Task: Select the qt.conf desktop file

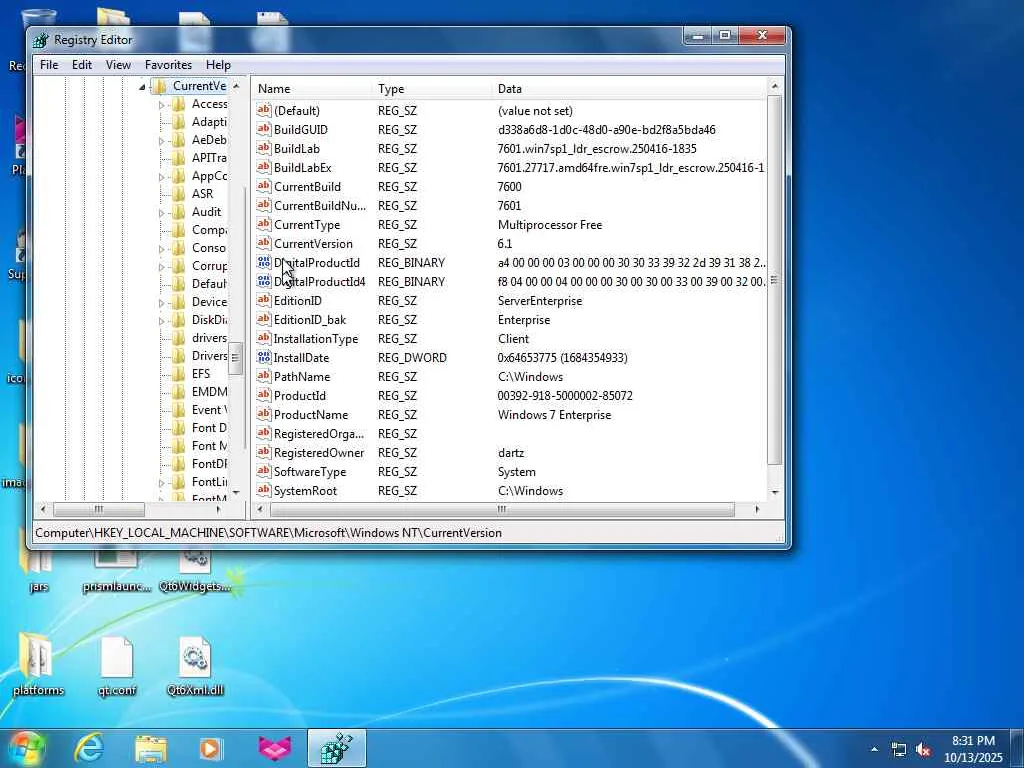Action: click(117, 667)
